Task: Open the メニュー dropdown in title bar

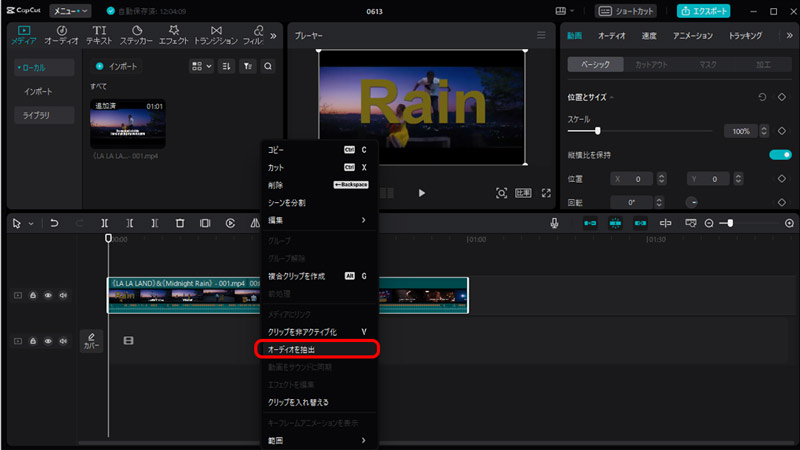Action: click(70, 11)
